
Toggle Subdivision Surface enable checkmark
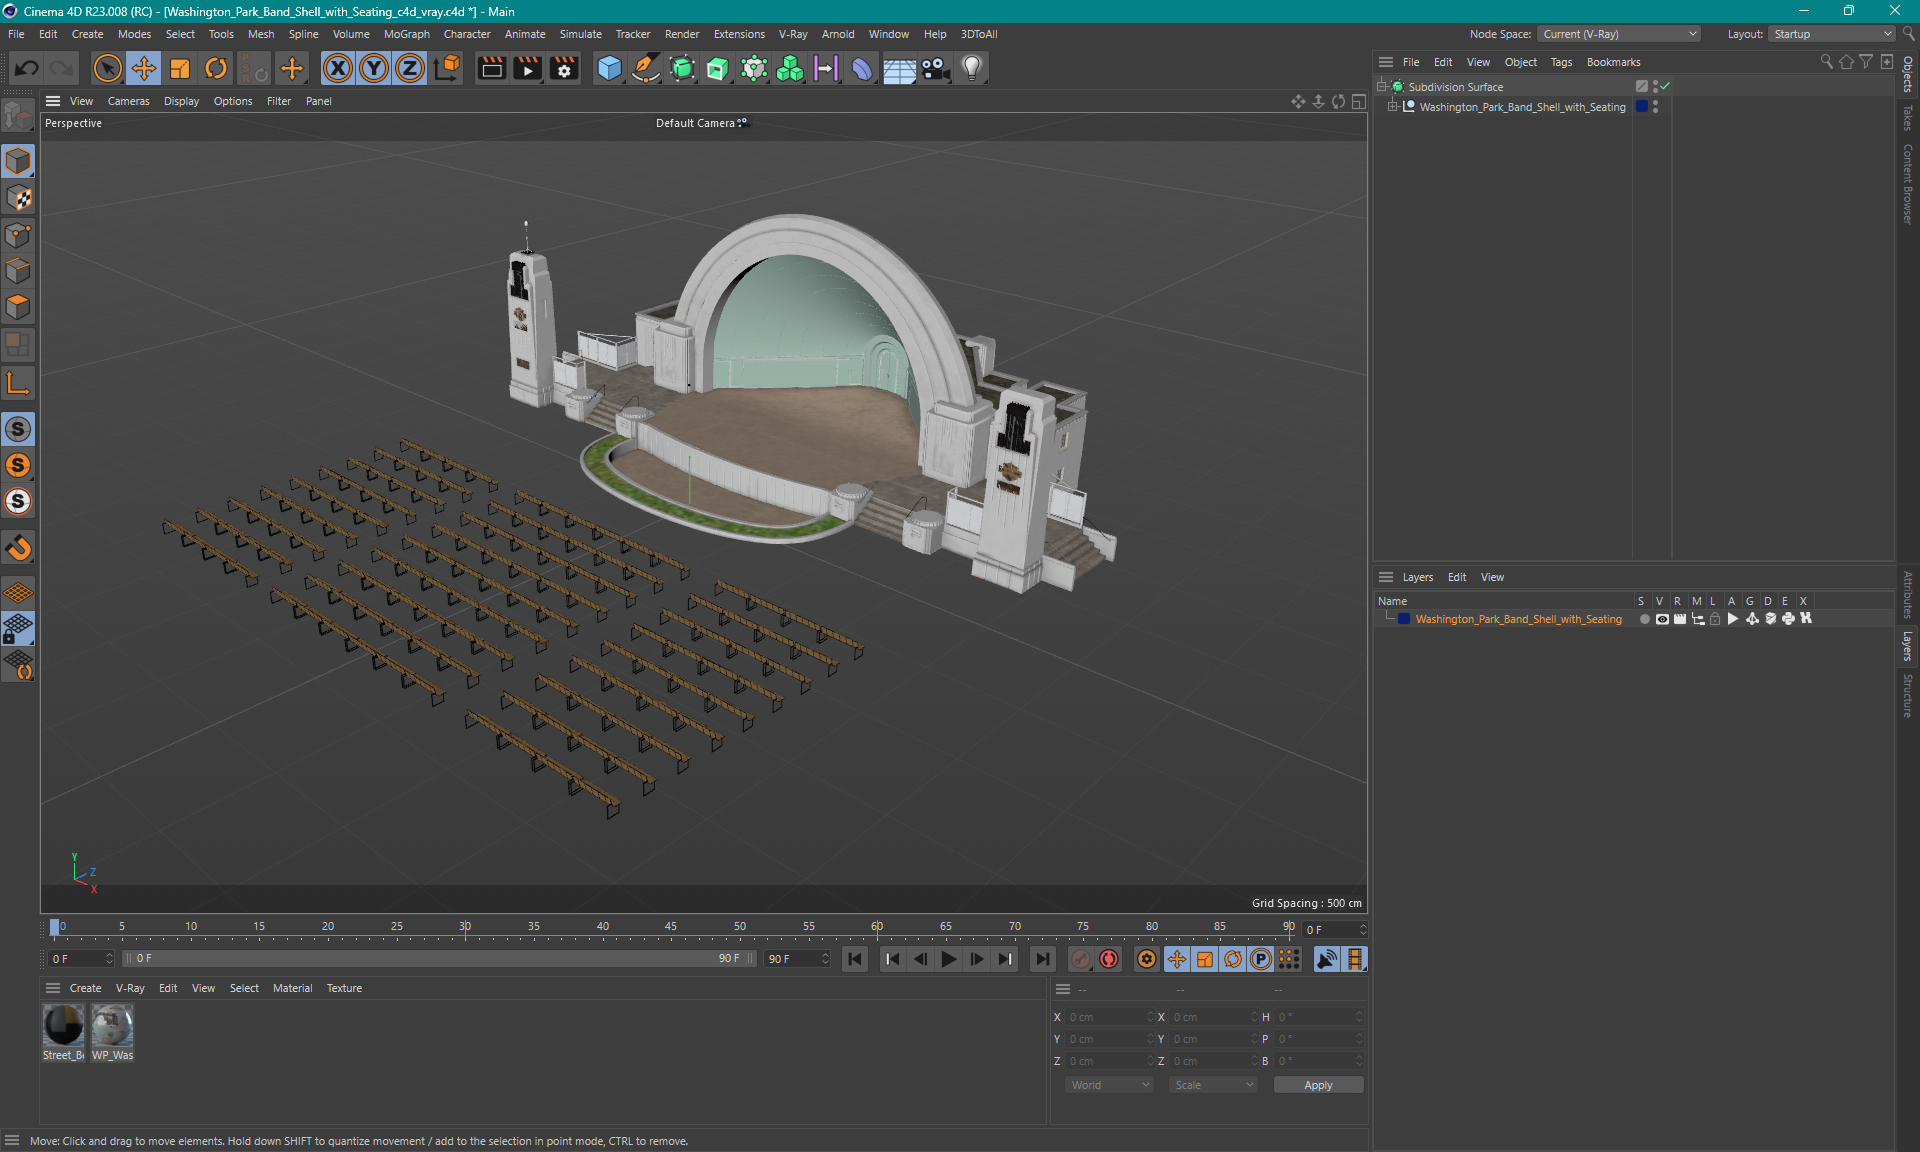[1666, 87]
